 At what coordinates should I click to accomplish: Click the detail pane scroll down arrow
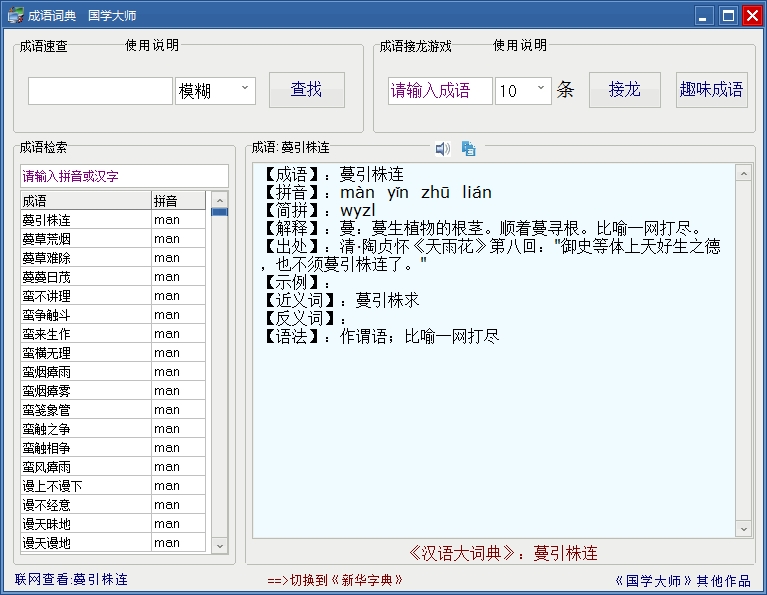click(744, 528)
